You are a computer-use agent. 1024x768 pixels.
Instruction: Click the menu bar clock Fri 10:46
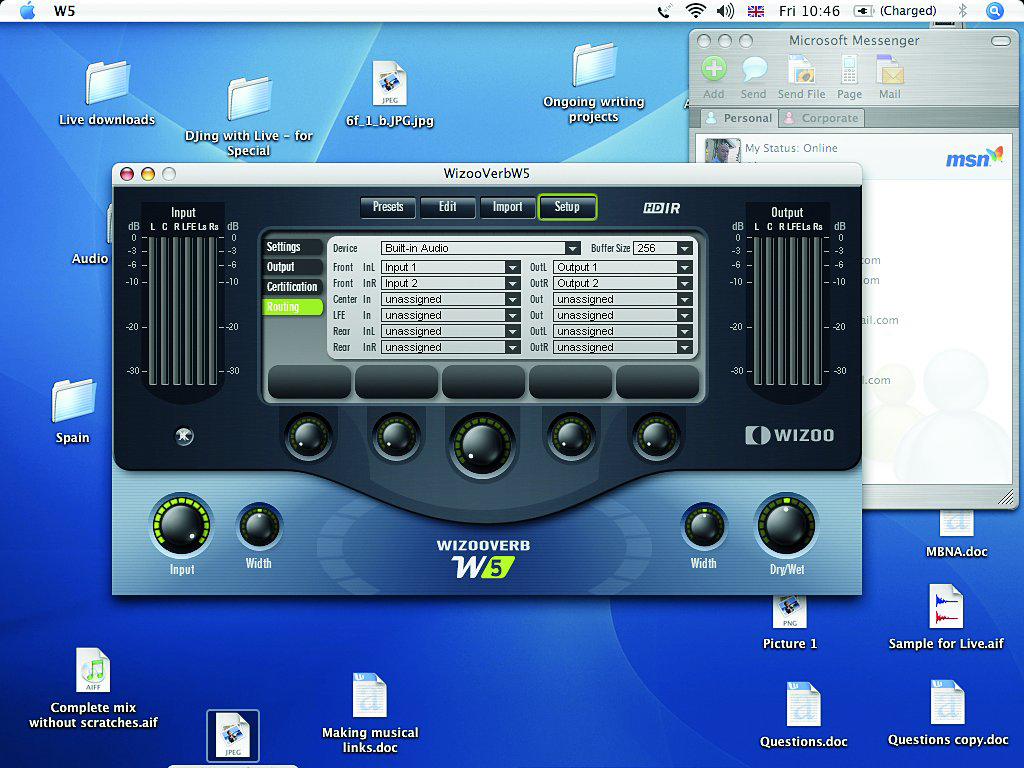coord(809,11)
